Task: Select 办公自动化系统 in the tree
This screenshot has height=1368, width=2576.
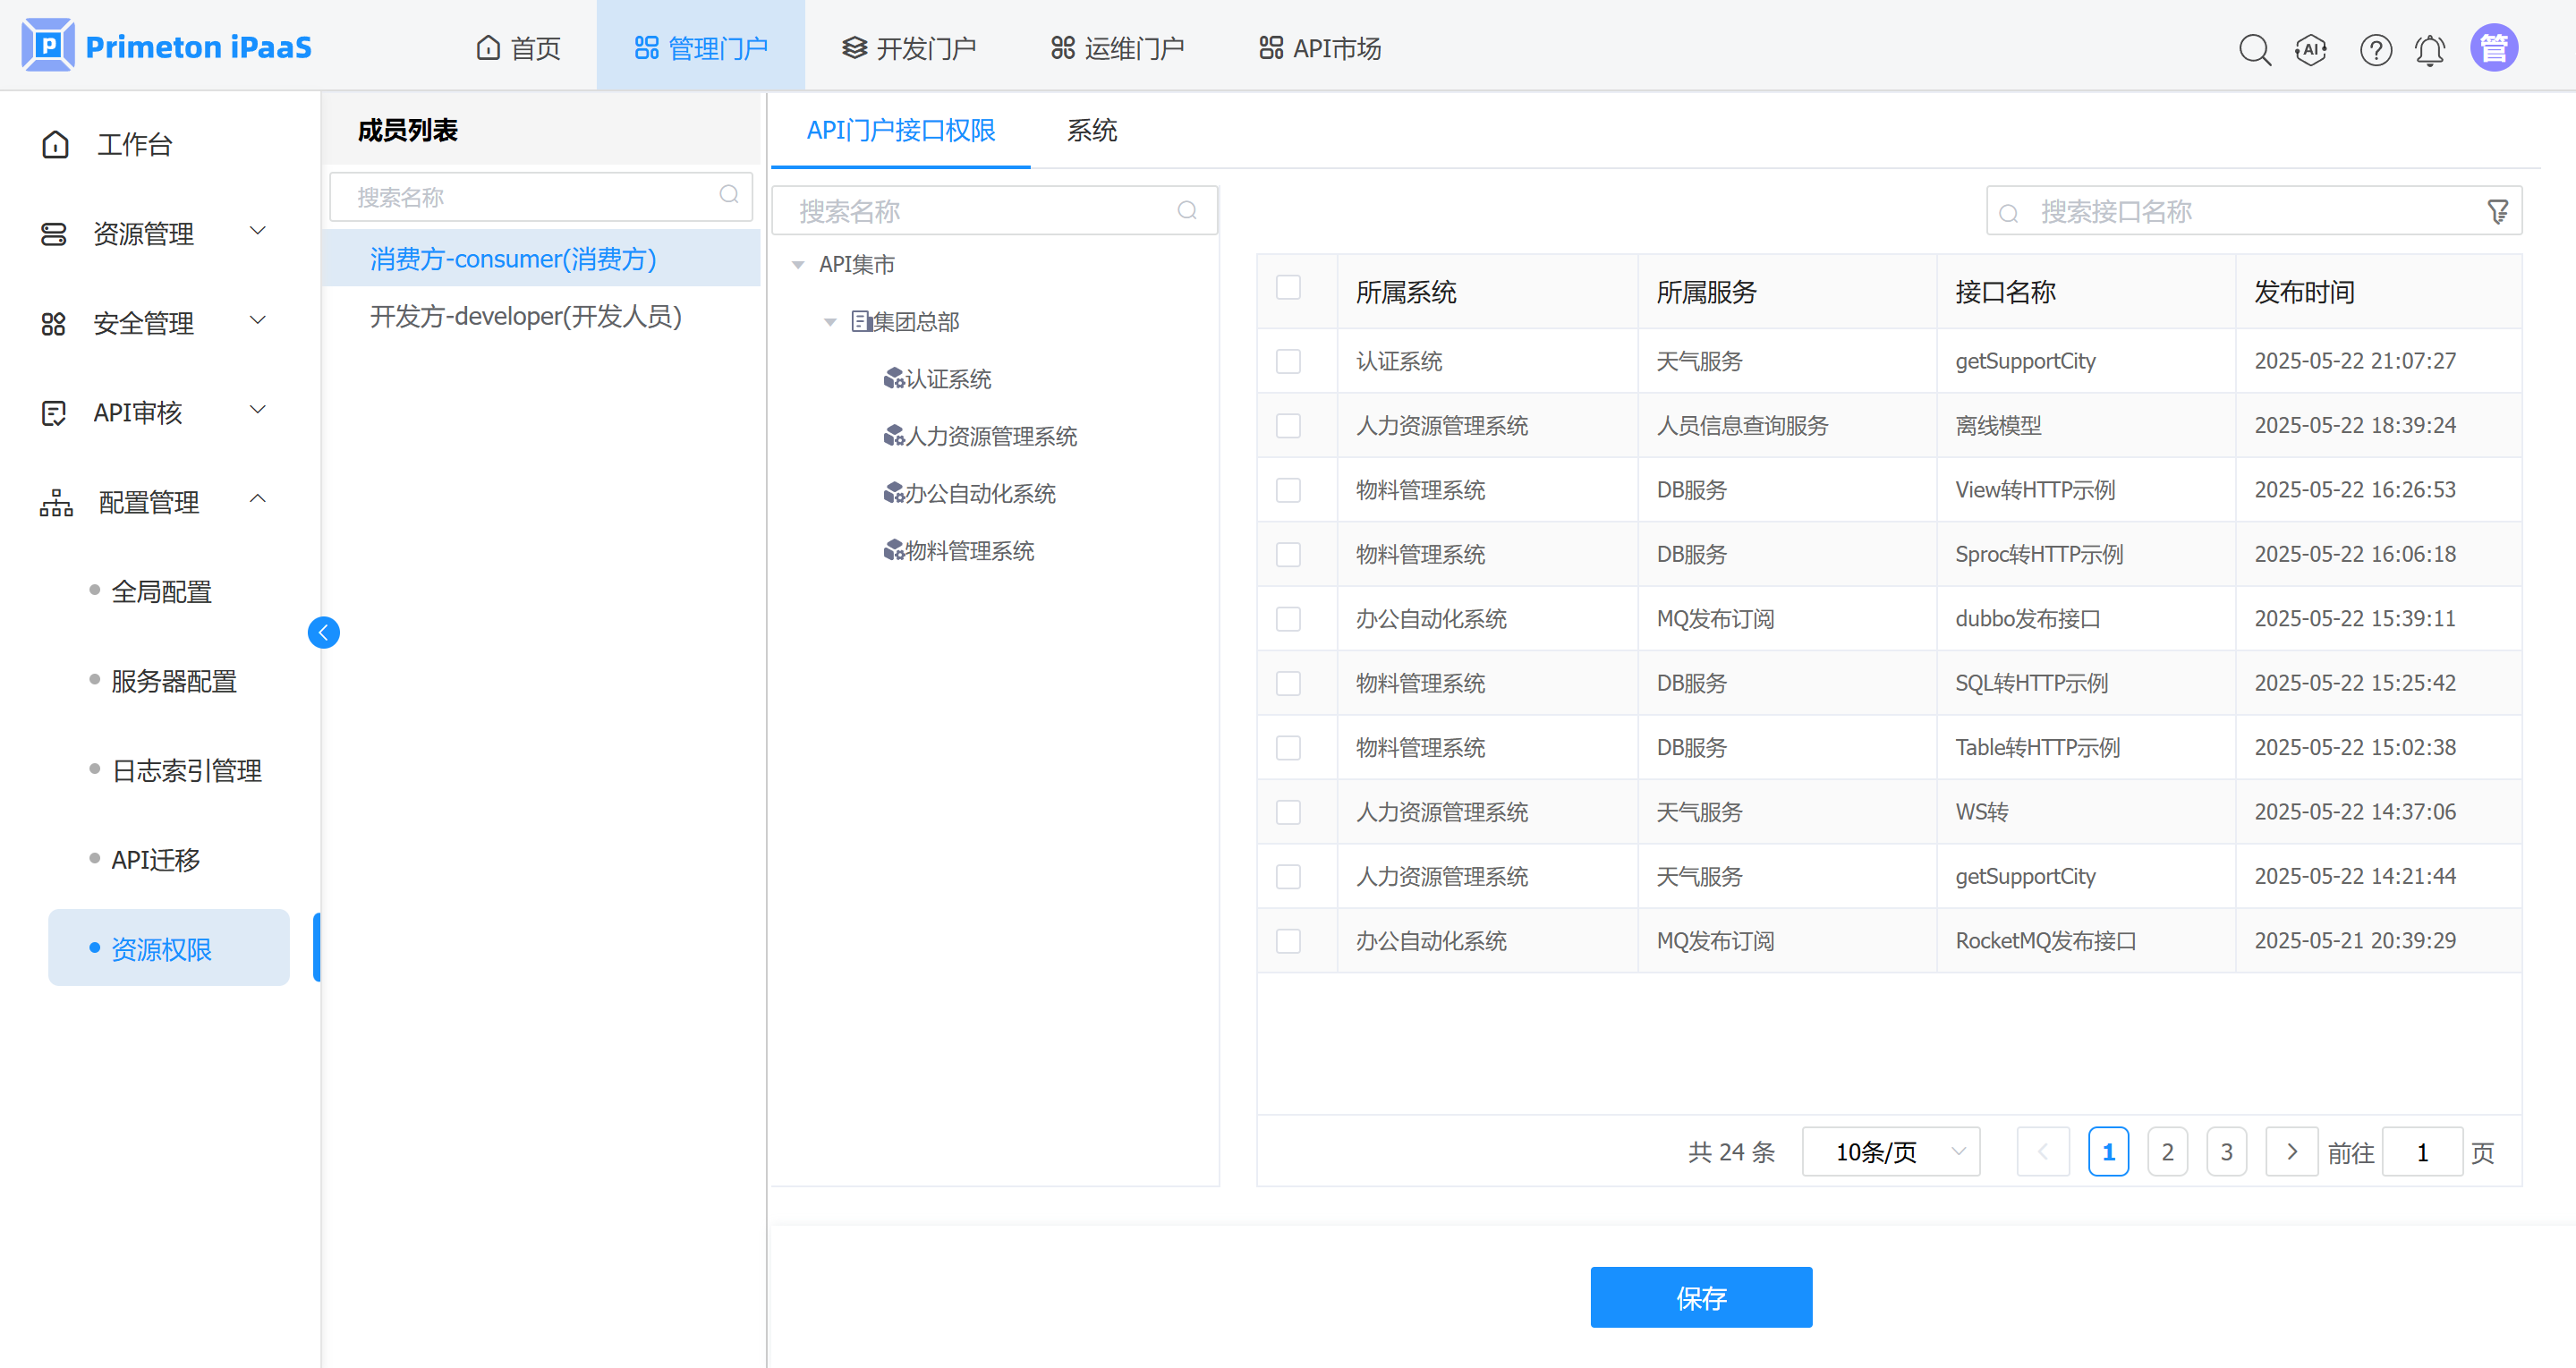Action: (979, 493)
